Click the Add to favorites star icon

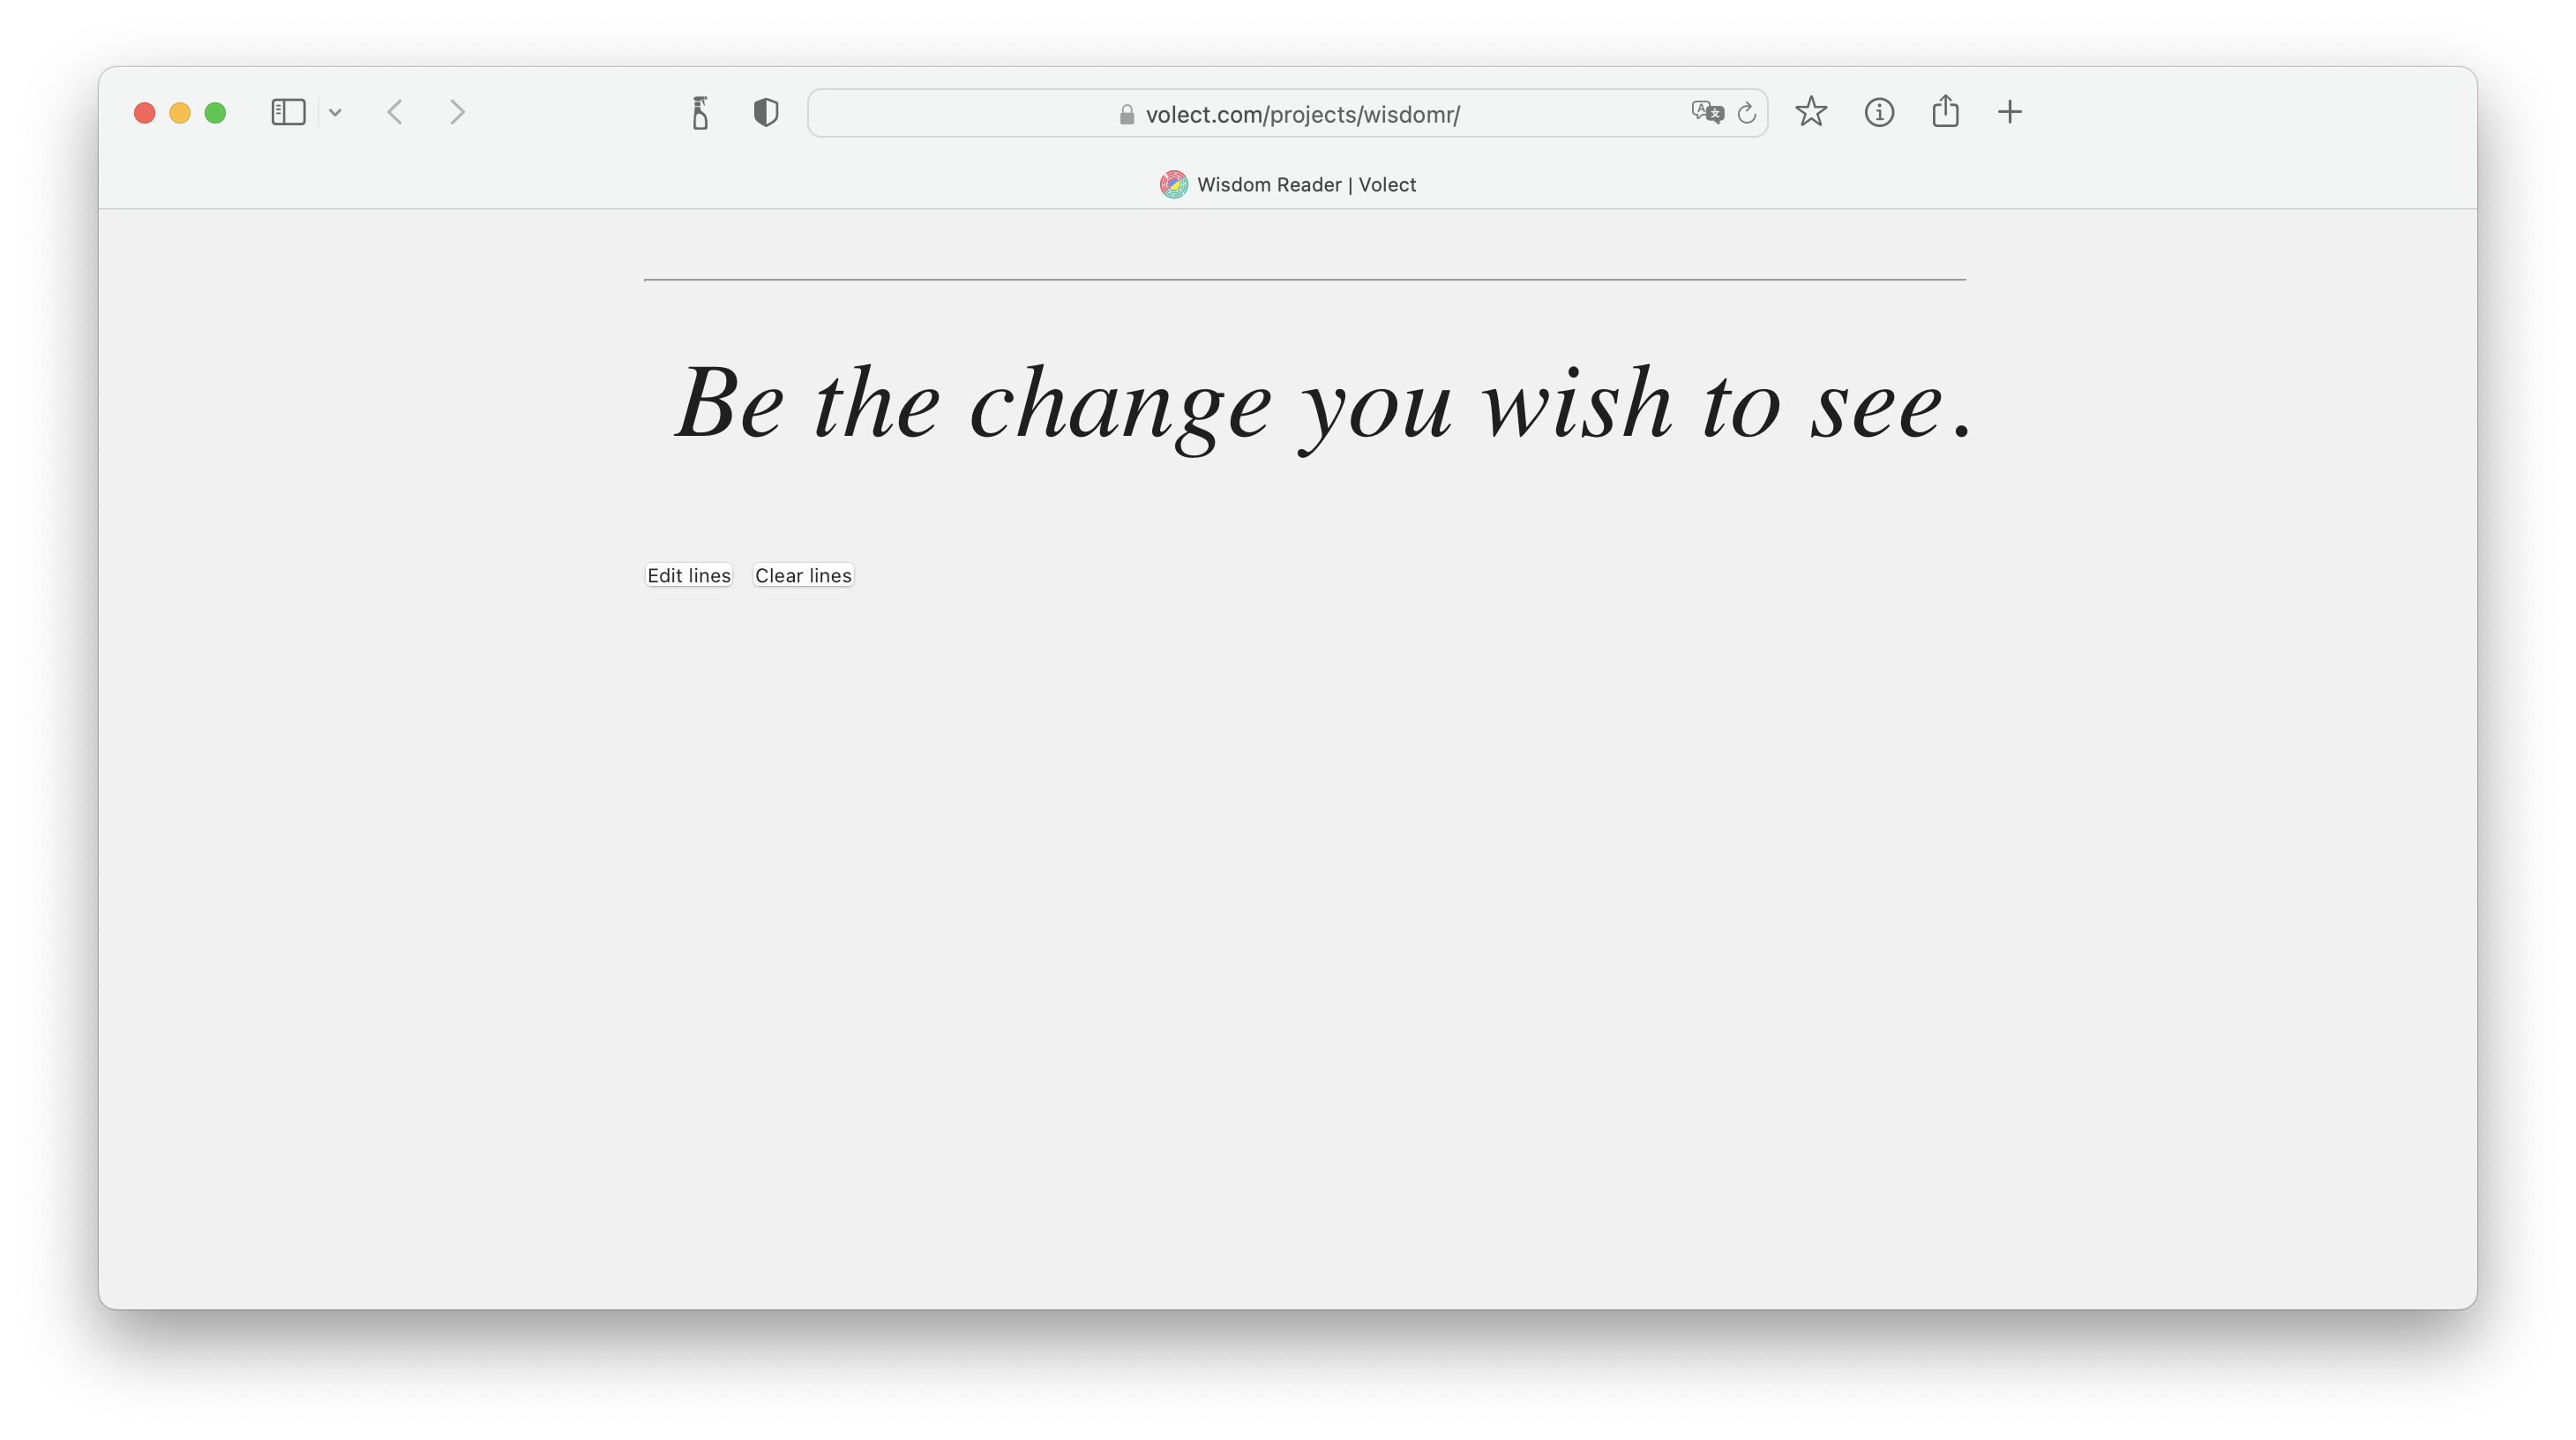(1812, 113)
